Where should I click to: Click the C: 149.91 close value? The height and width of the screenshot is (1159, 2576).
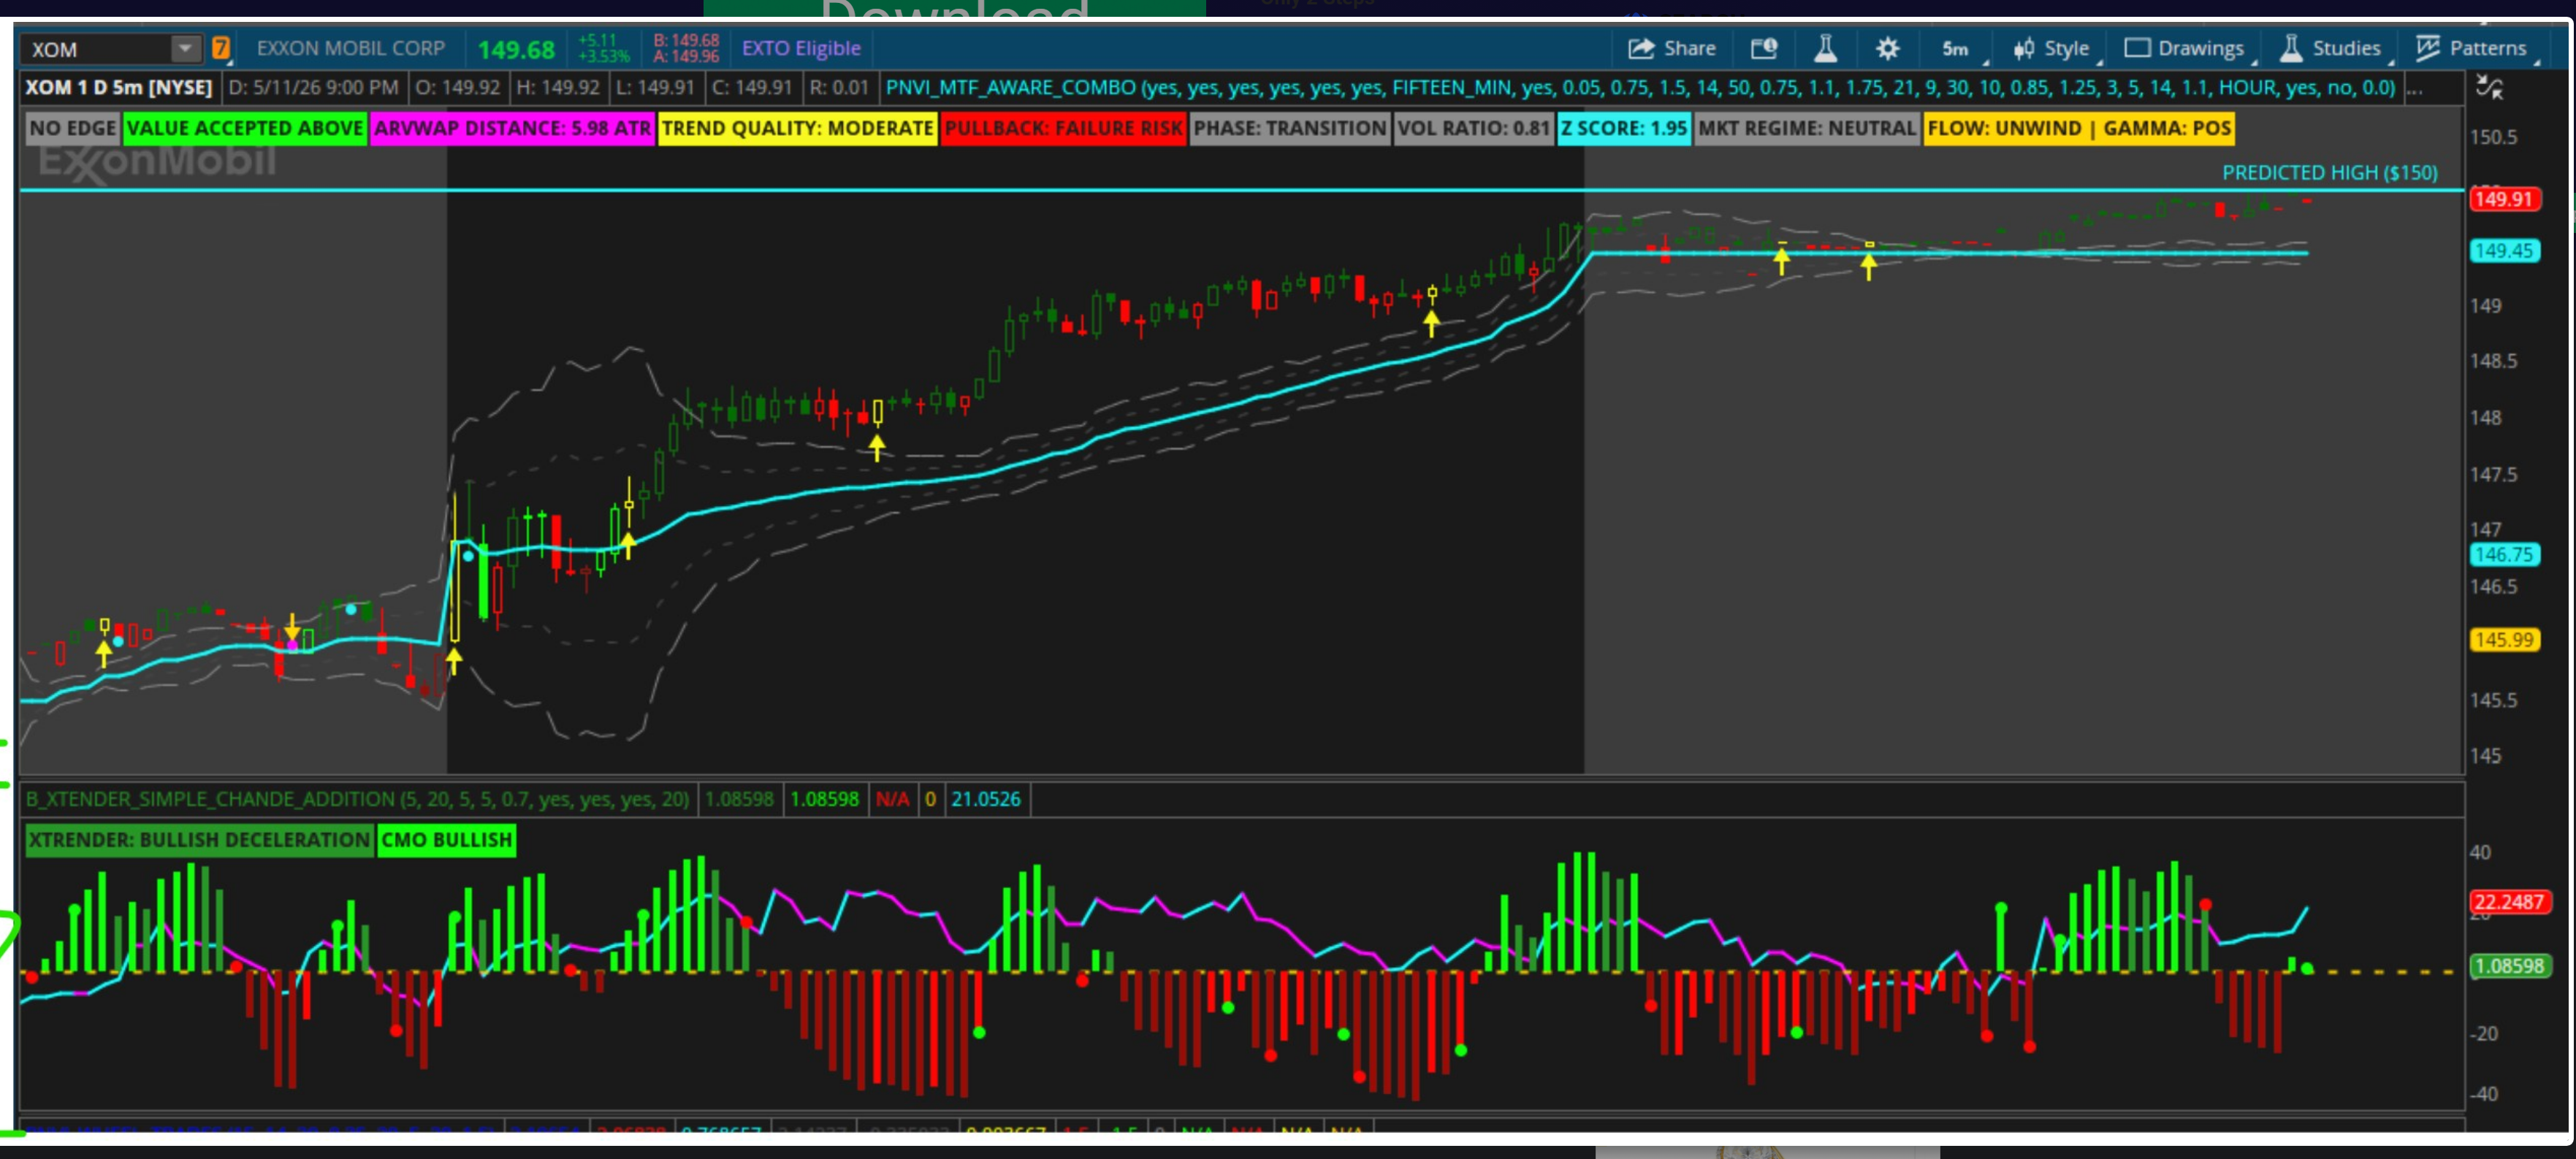click(x=752, y=88)
